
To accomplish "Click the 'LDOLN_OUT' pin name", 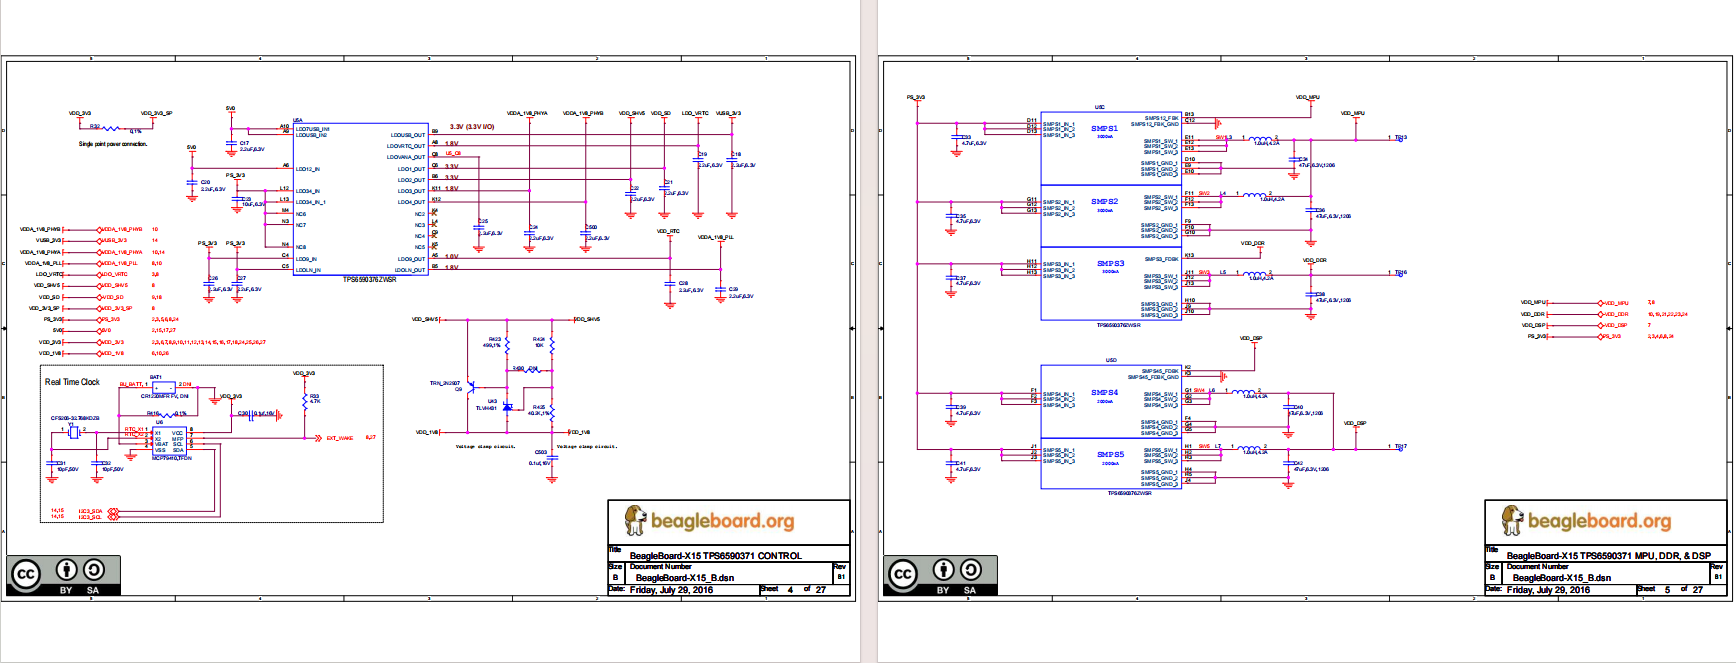I will 411,270.
